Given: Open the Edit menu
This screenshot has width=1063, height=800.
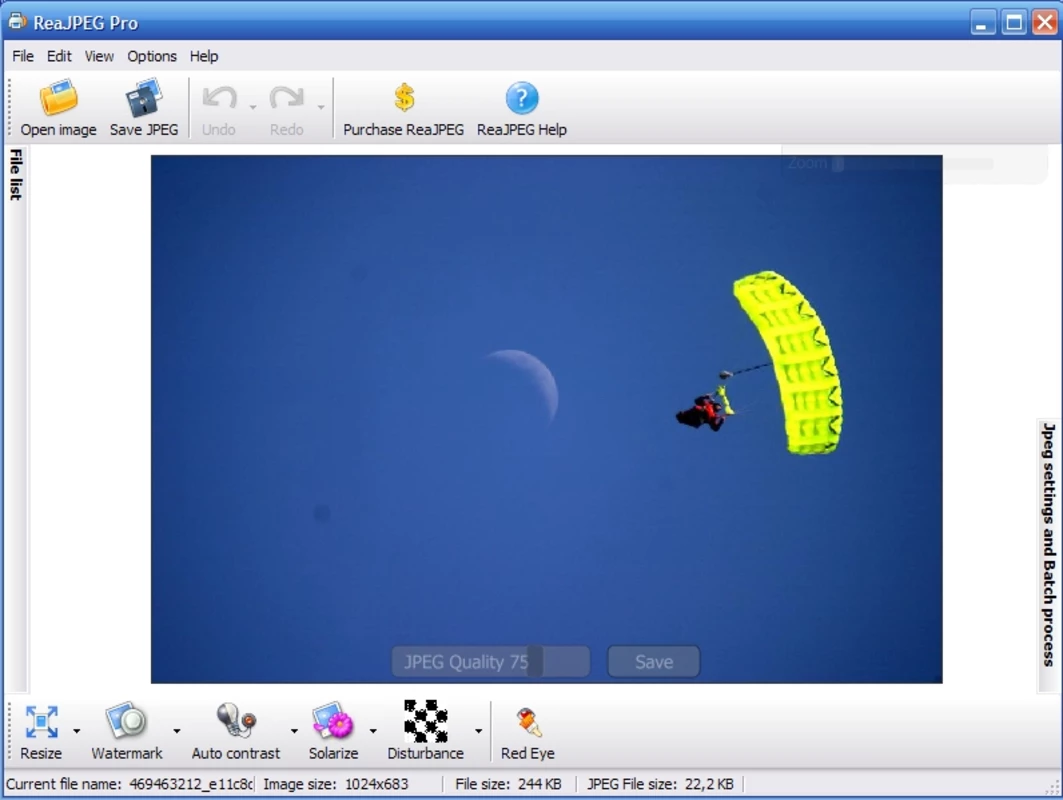Looking at the screenshot, I should click(59, 56).
